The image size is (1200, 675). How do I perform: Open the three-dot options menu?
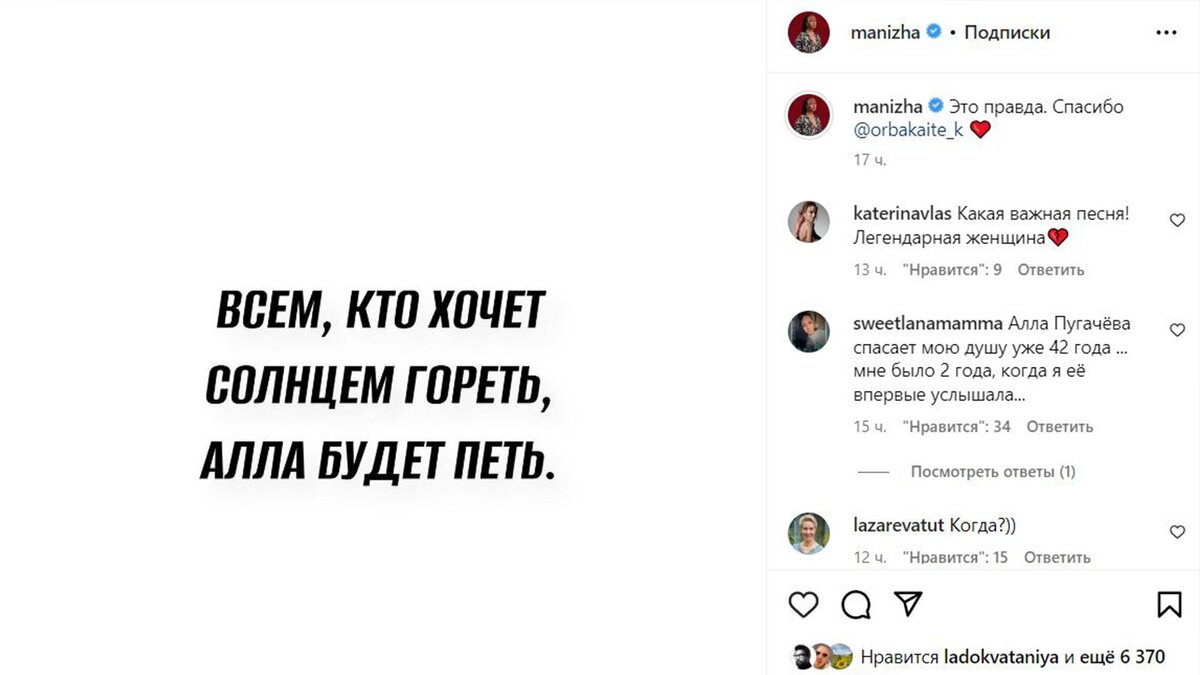pyautogui.click(x=1167, y=31)
